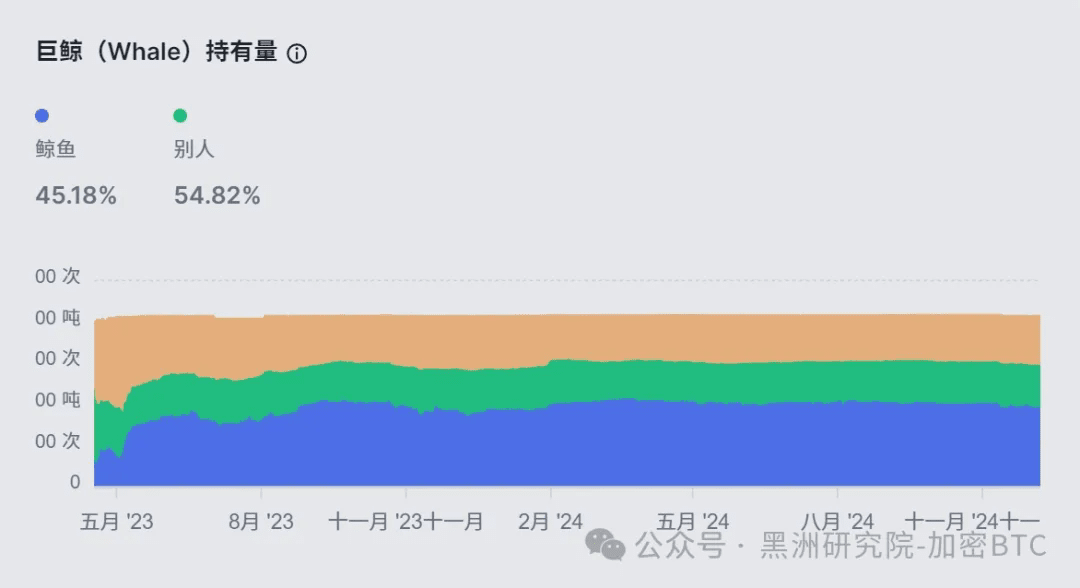
Task: Select the 五月 '24 axis label
Action: click(x=692, y=522)
